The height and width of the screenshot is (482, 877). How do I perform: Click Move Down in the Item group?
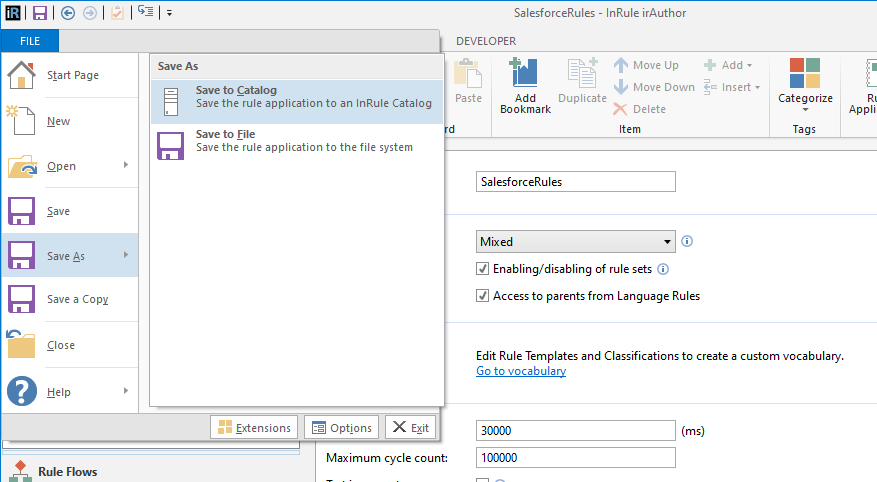[654, 87]
